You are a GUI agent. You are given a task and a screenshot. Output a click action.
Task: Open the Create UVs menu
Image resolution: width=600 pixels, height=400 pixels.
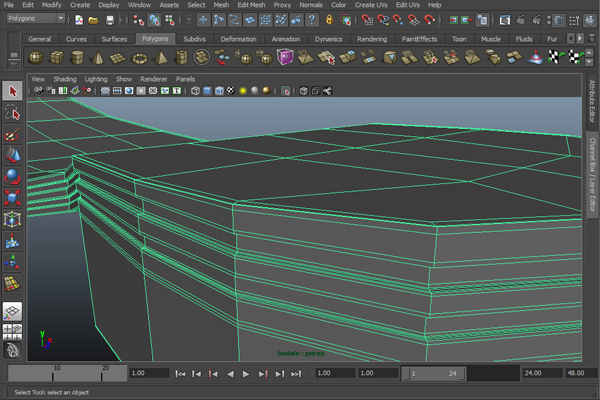pyautogui.click(x=371, y=5)
